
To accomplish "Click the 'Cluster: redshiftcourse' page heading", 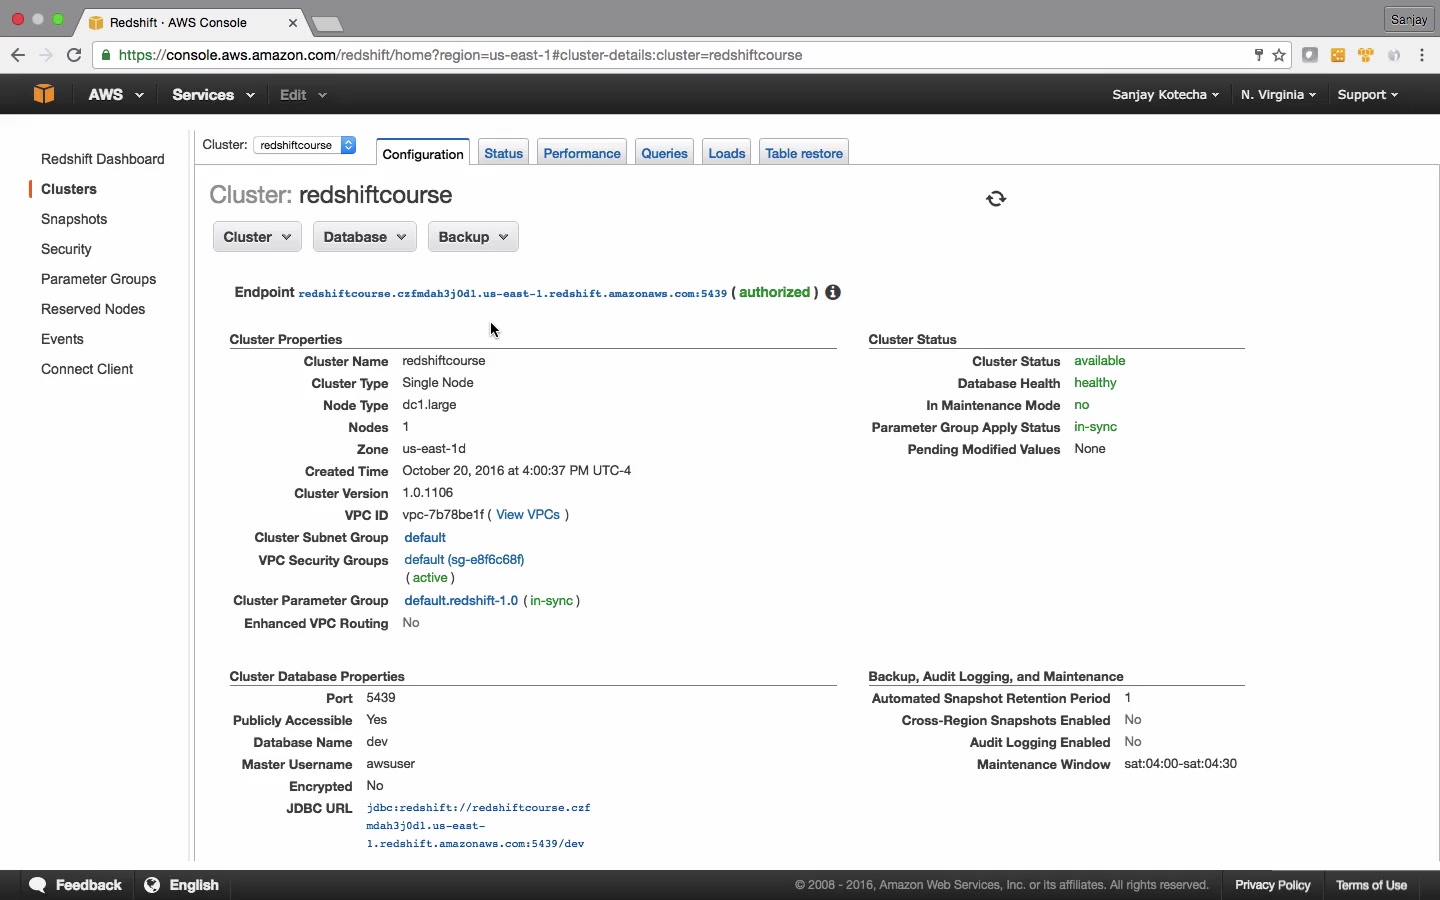I will (x=331, y=195).
